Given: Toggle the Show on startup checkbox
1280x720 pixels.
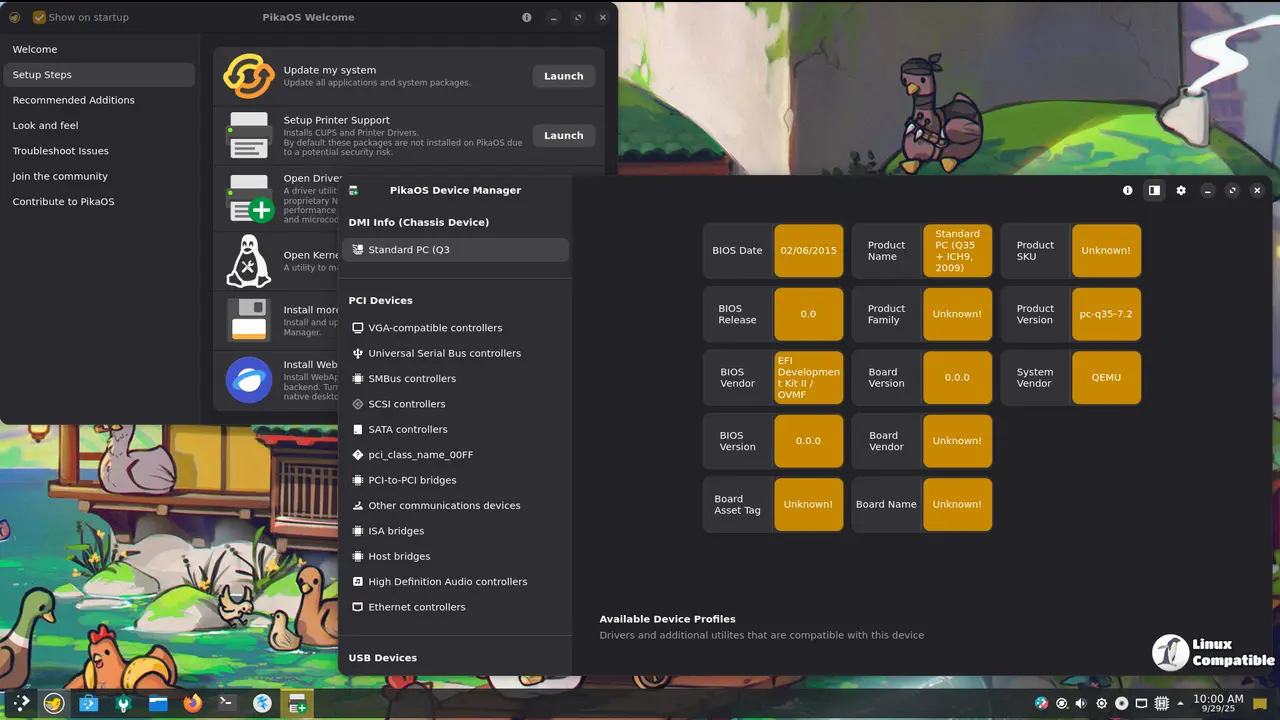Looking at the screenshot, I should point(39,17).
